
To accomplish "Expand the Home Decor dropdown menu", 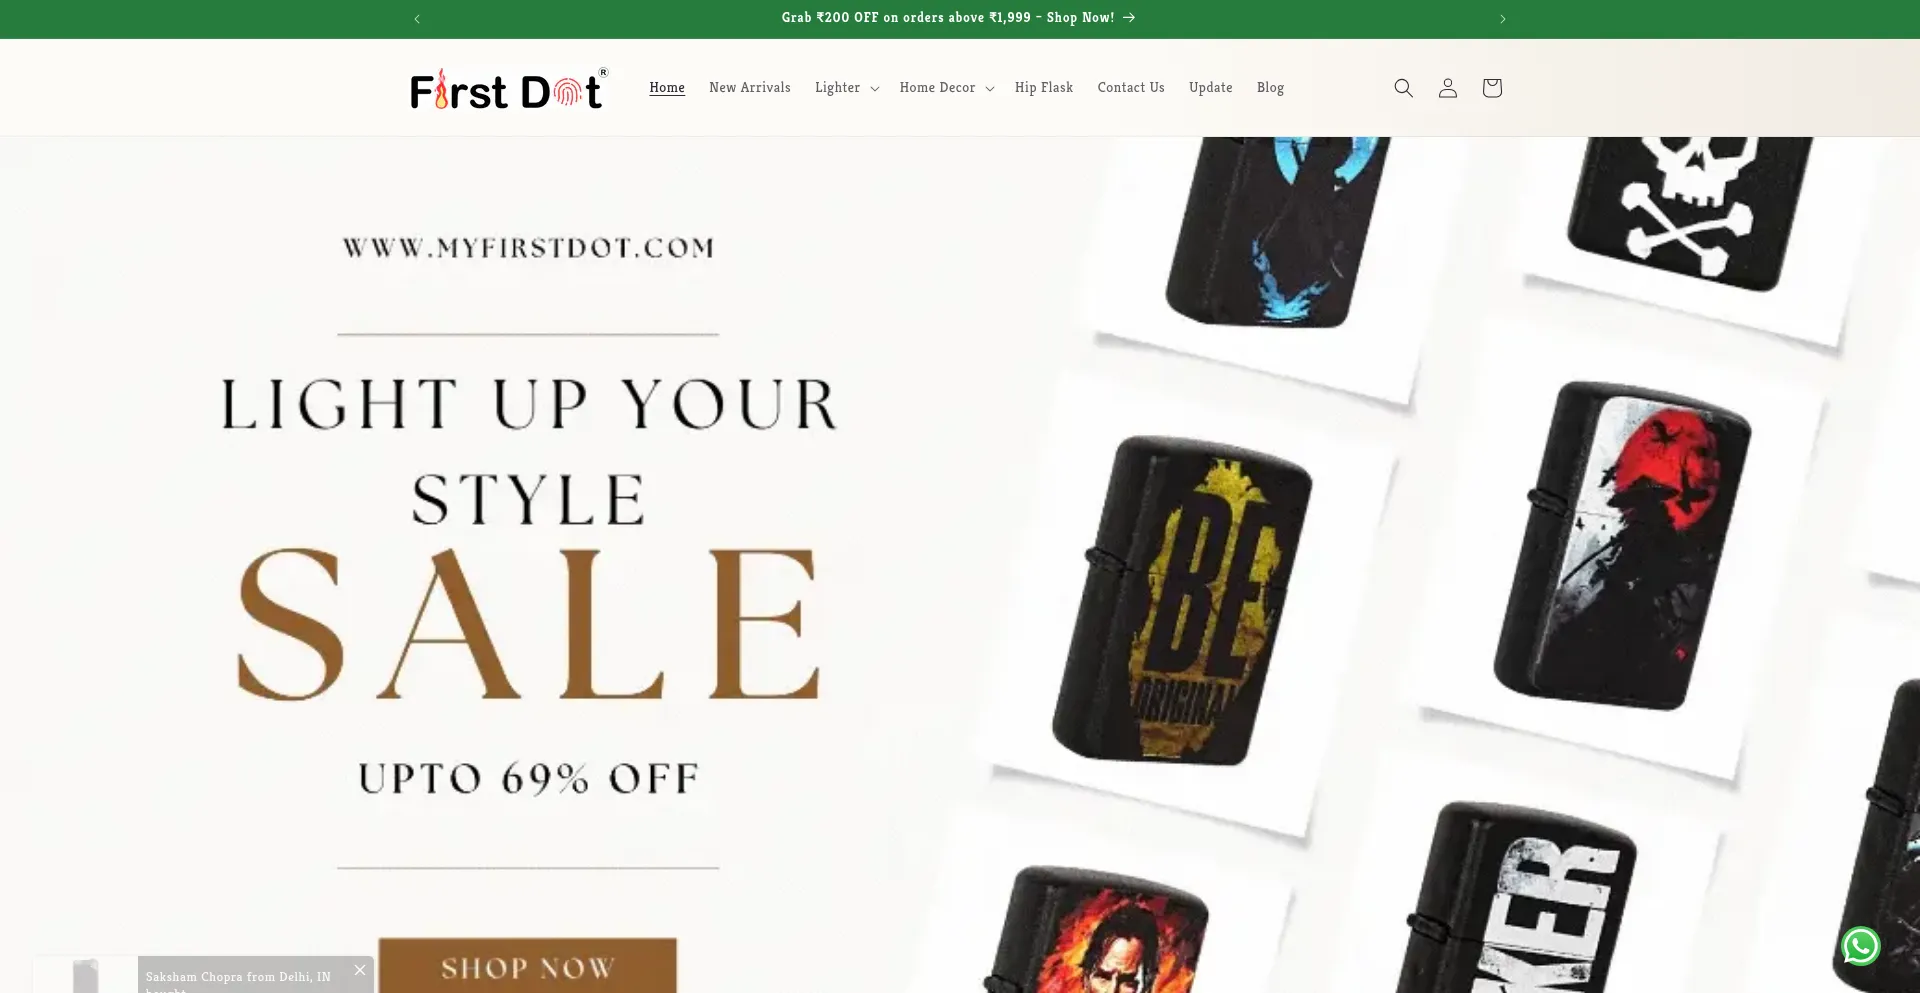I will 946,88.
